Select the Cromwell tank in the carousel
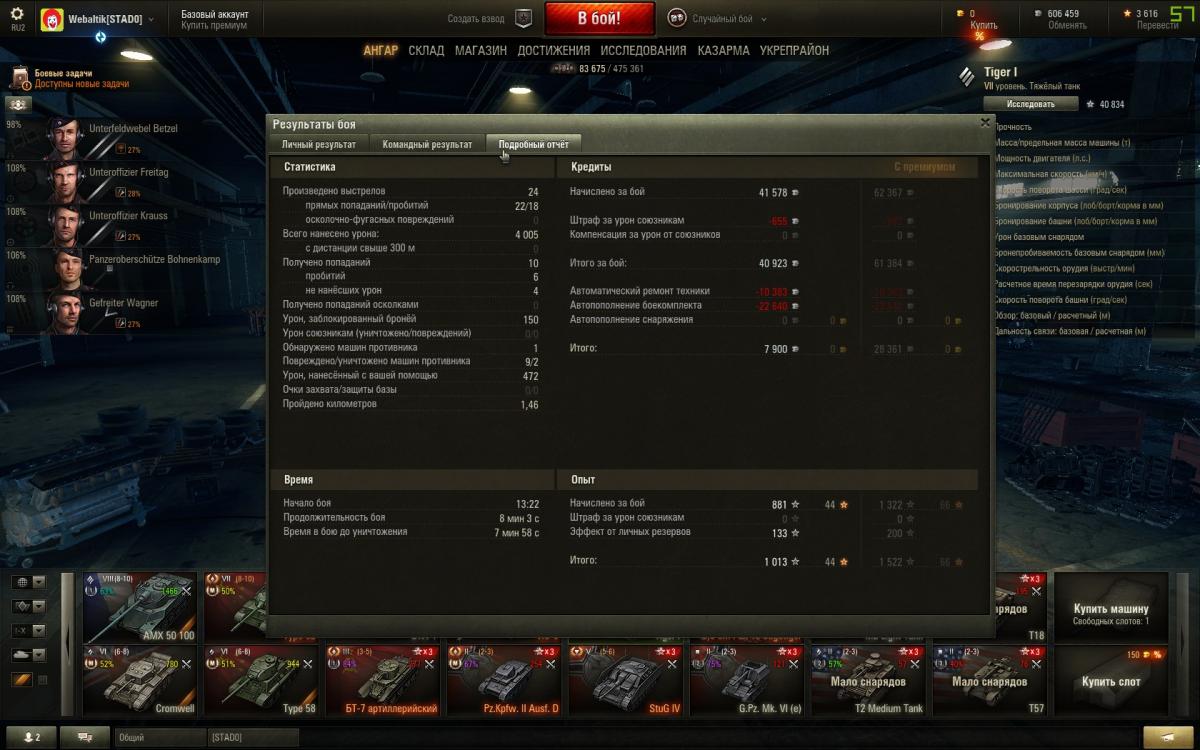The image size is (1200, 750). [x=139, y=681]
